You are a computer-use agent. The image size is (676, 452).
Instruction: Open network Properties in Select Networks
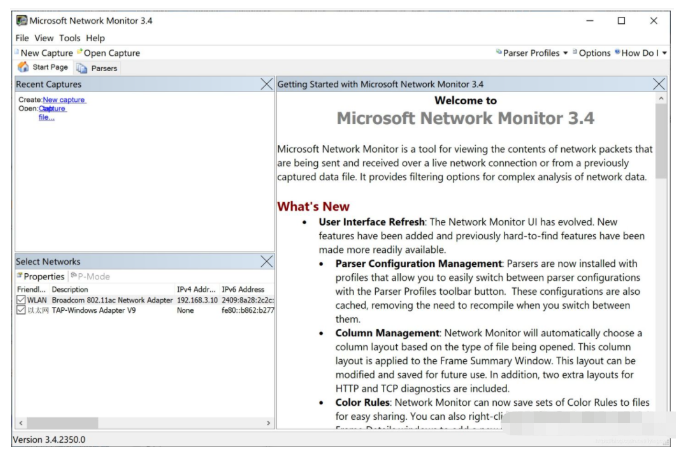click(41, 276)
